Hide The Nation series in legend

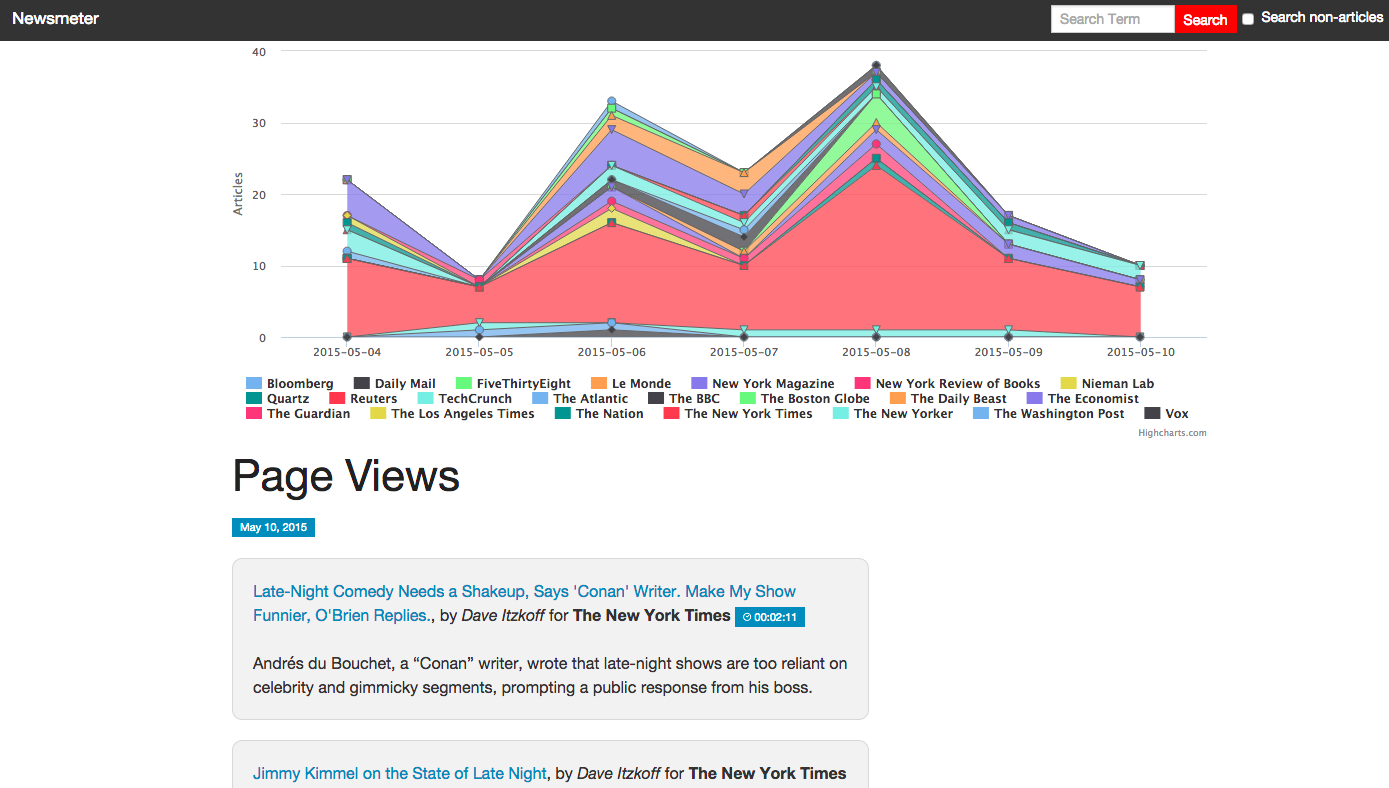[x=599, y=414]
